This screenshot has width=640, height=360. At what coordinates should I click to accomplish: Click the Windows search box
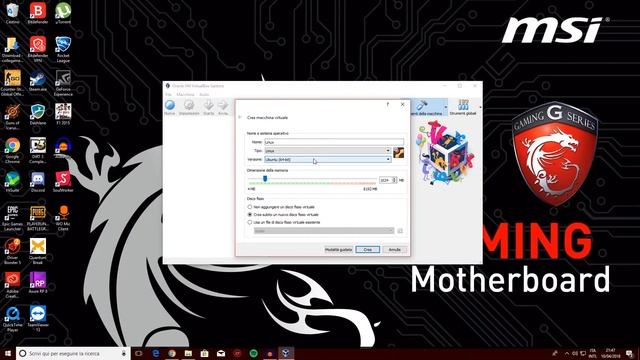point(73,353)
